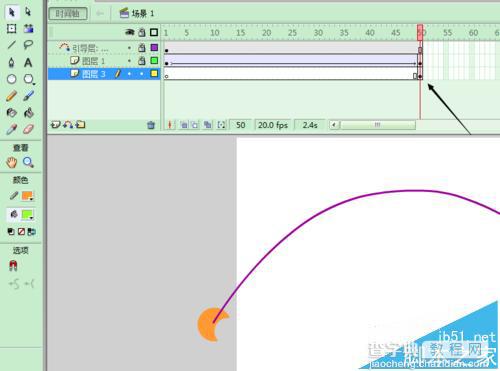Viewport: 500px width, 371px height.
Task: Toggle lock on 引导层 layer
Action: click(142, 48)
